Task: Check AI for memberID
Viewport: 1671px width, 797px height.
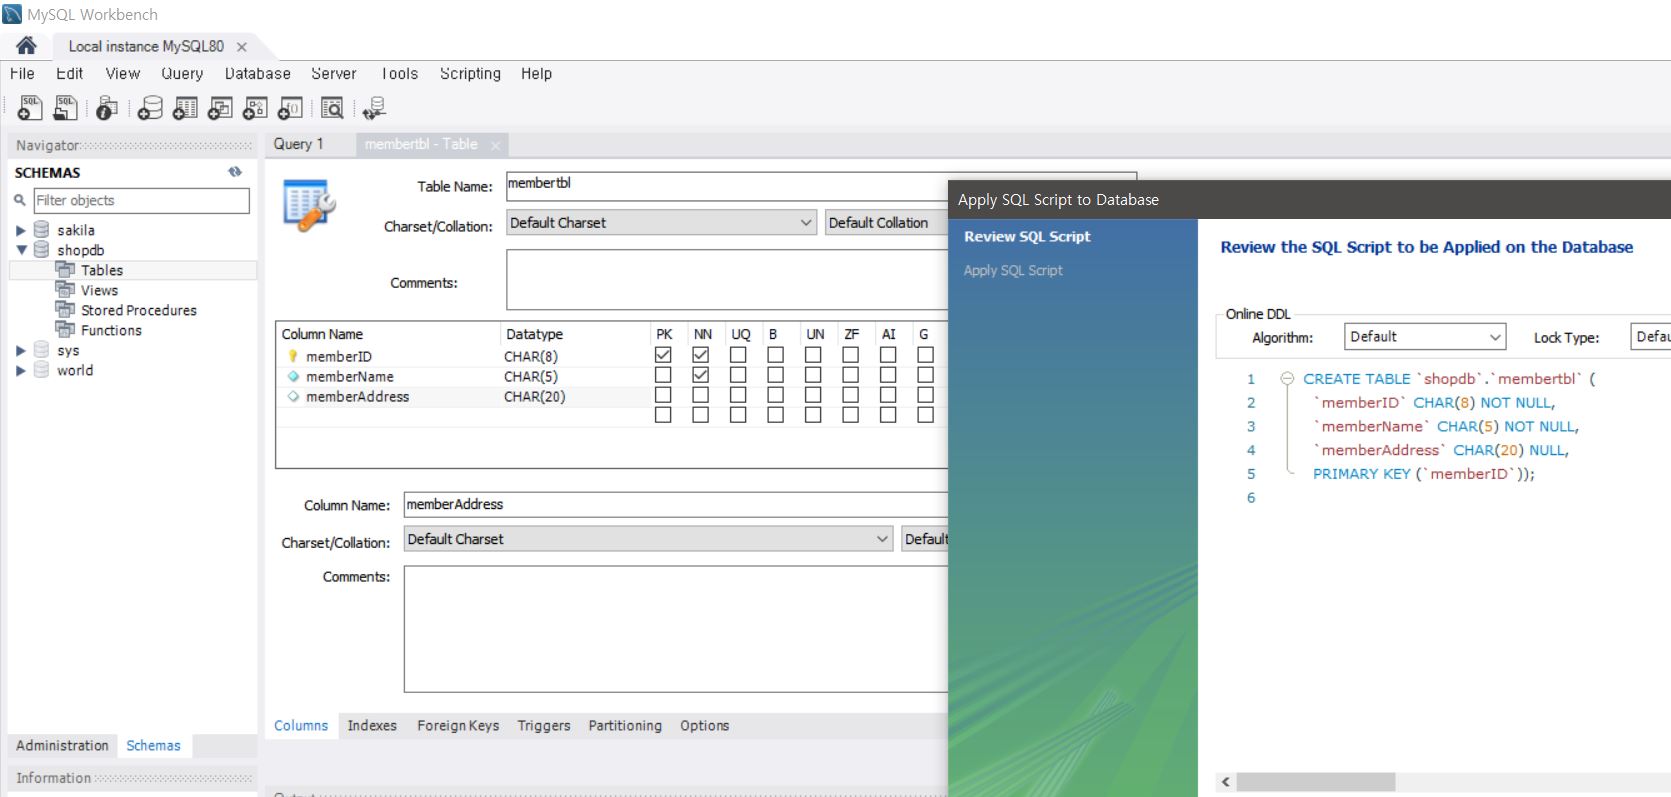Action: [888, 355]
